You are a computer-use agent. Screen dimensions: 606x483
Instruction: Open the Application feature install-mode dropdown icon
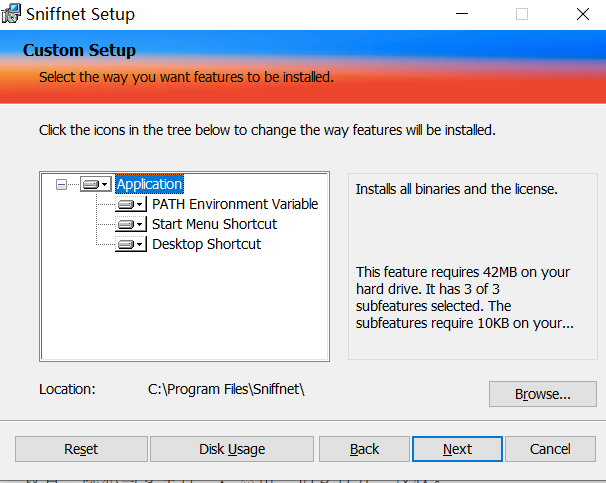[x=96, y=184]
